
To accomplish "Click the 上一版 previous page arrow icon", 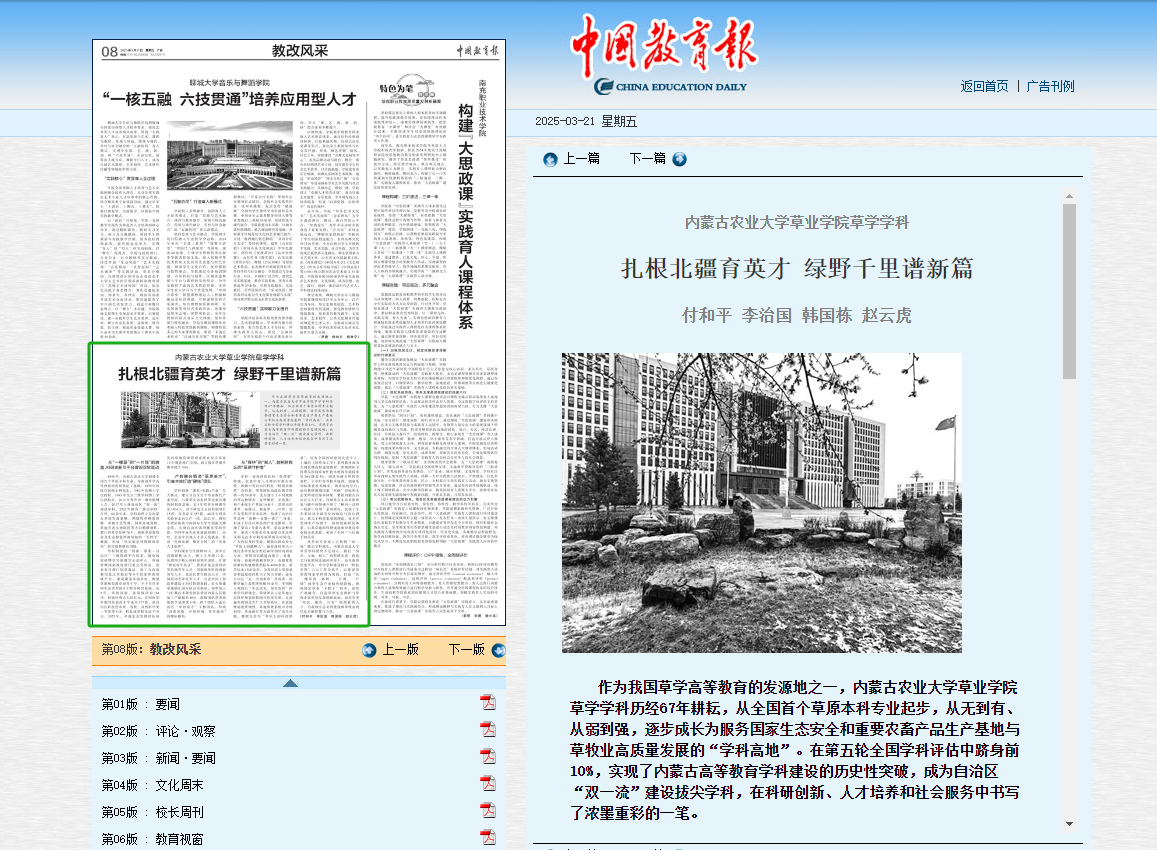I will pos(370,650).
